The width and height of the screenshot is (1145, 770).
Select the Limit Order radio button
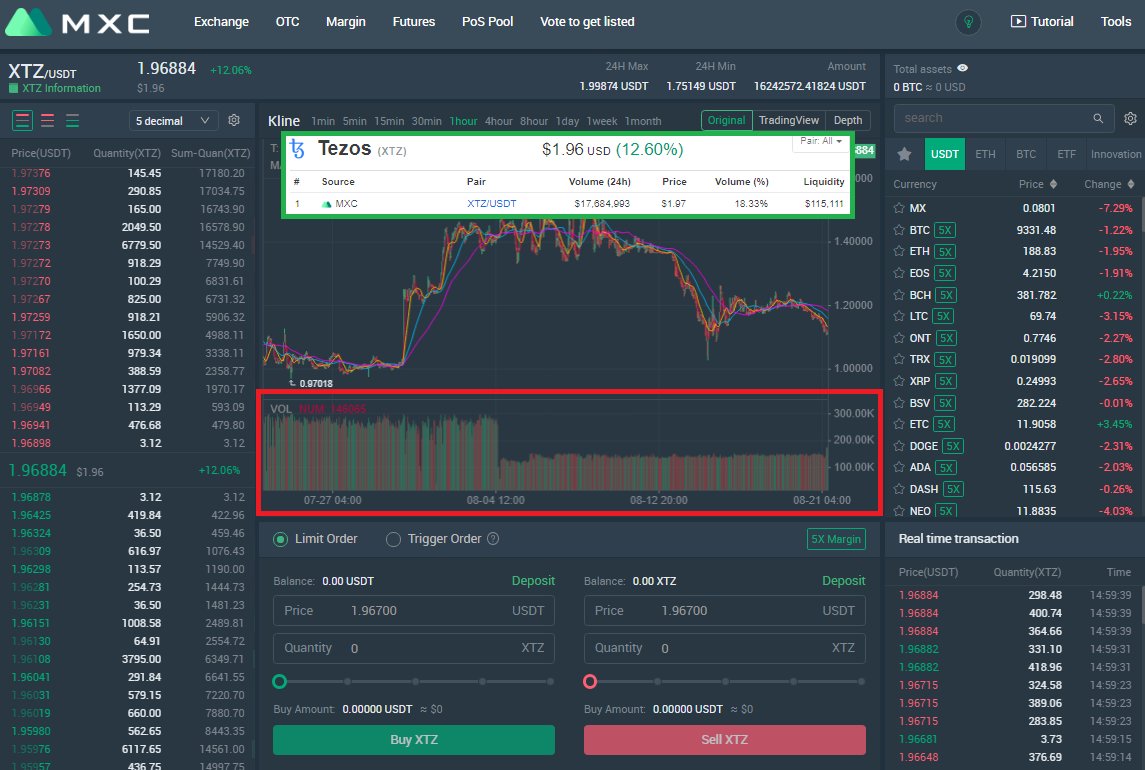point(280,540)
